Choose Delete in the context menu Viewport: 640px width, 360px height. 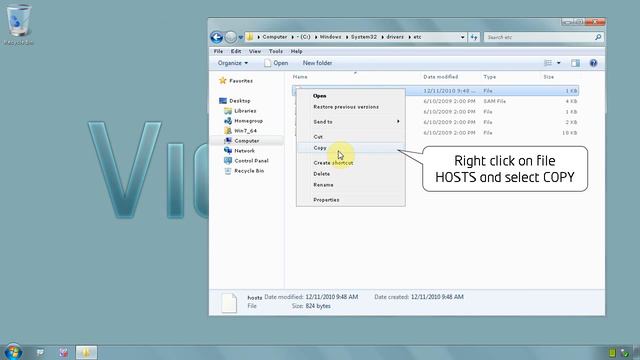click(321, 174)
